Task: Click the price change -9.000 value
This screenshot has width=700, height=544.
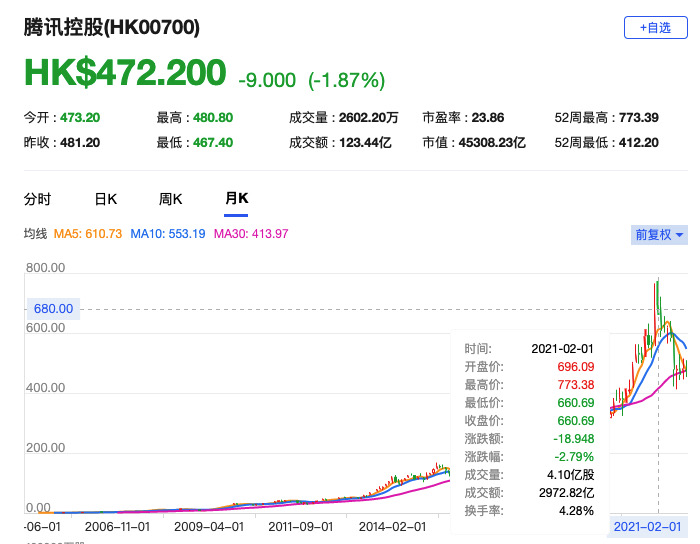Action: [x=267, y=81]
